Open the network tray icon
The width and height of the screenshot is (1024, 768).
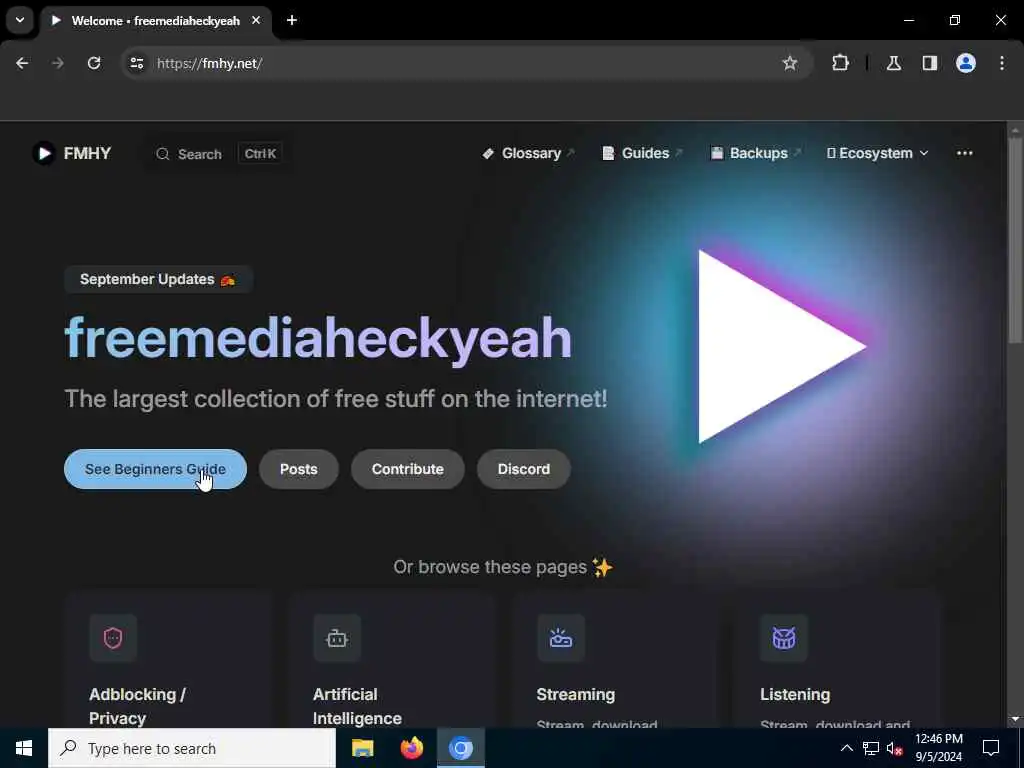(x=871, y=748)
